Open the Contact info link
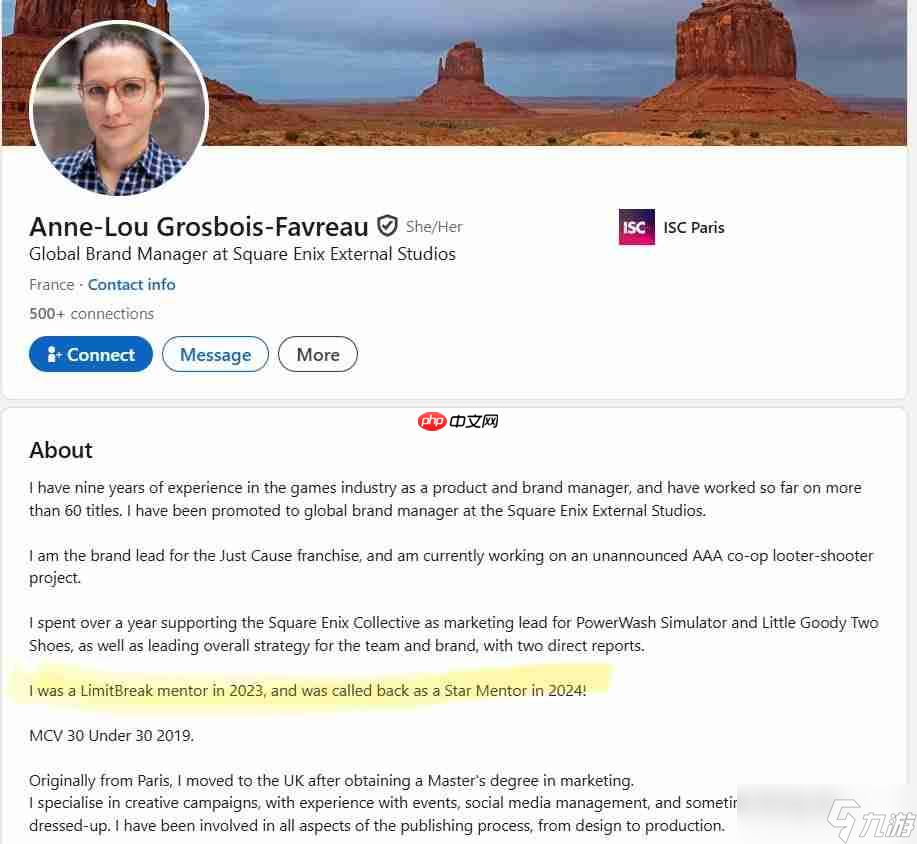 [132, 285]
